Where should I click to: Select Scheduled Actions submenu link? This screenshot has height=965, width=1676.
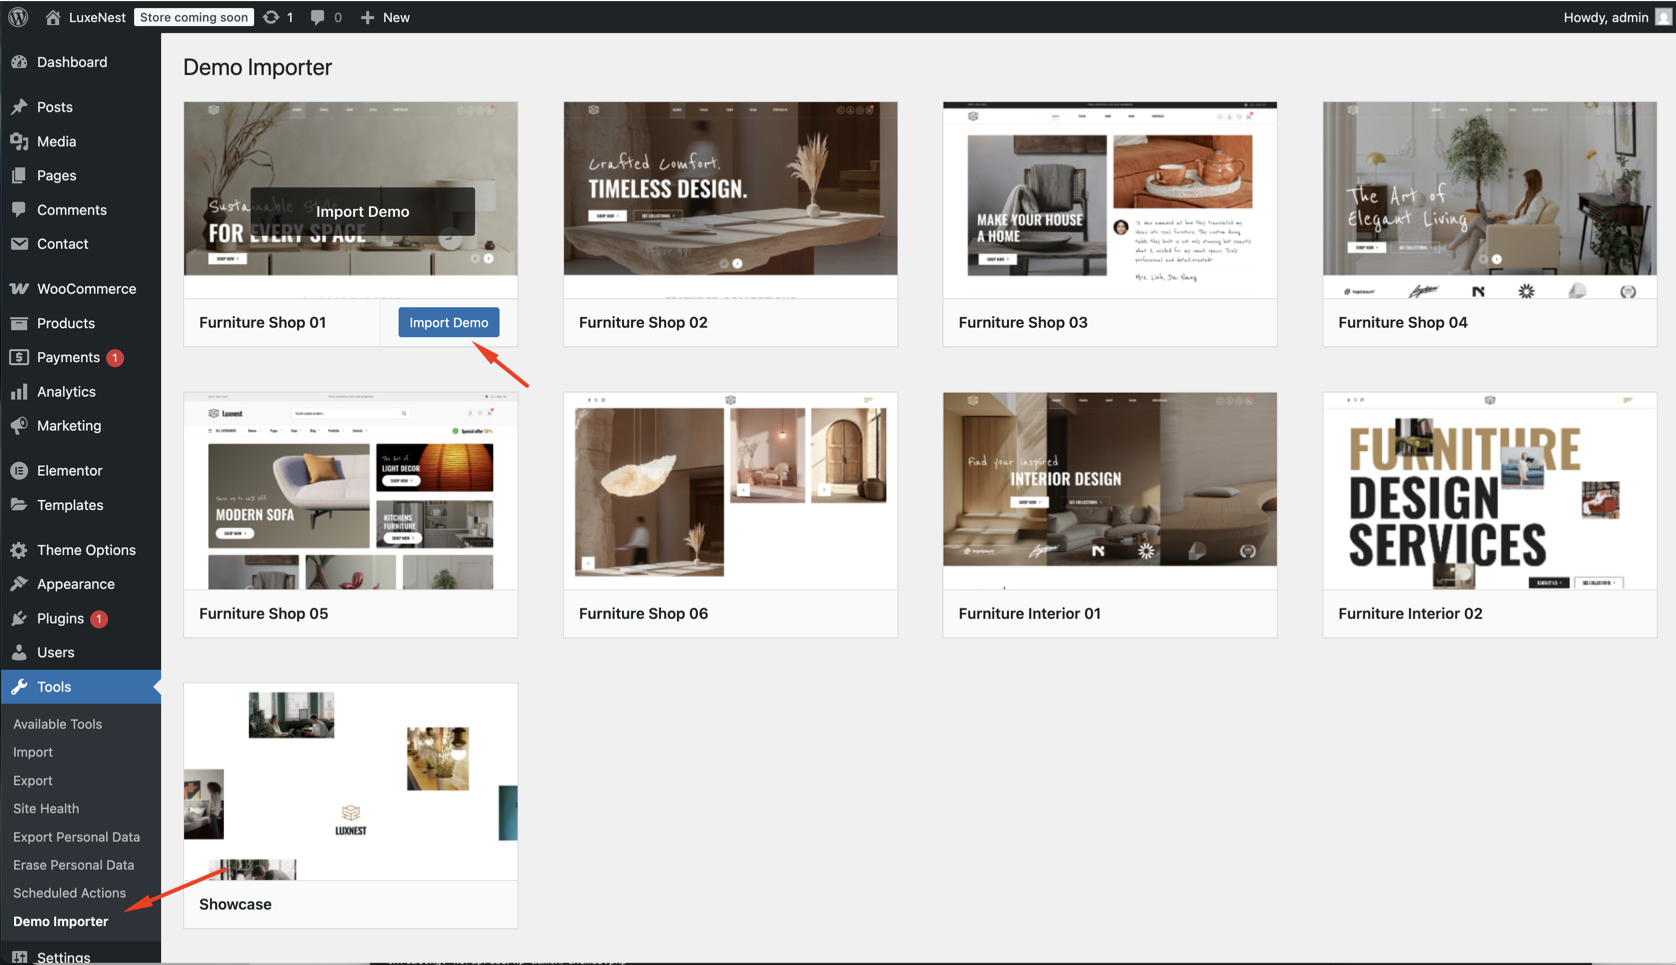[x=69, y=893]
